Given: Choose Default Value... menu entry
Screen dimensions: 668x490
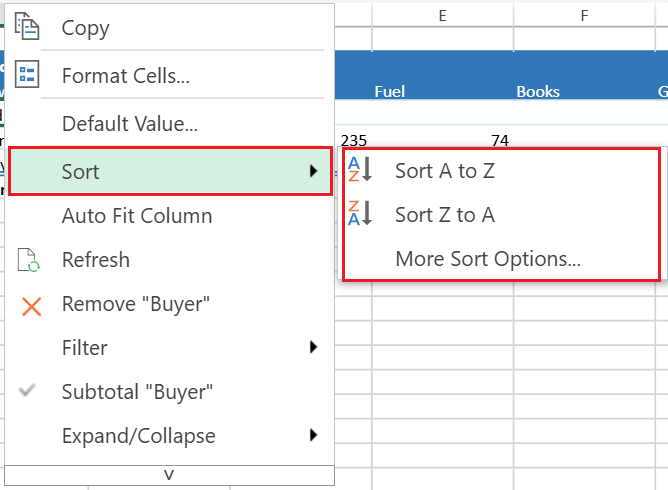Looking at the screenshot, I should pyautogui.click(x=129, y=124).
